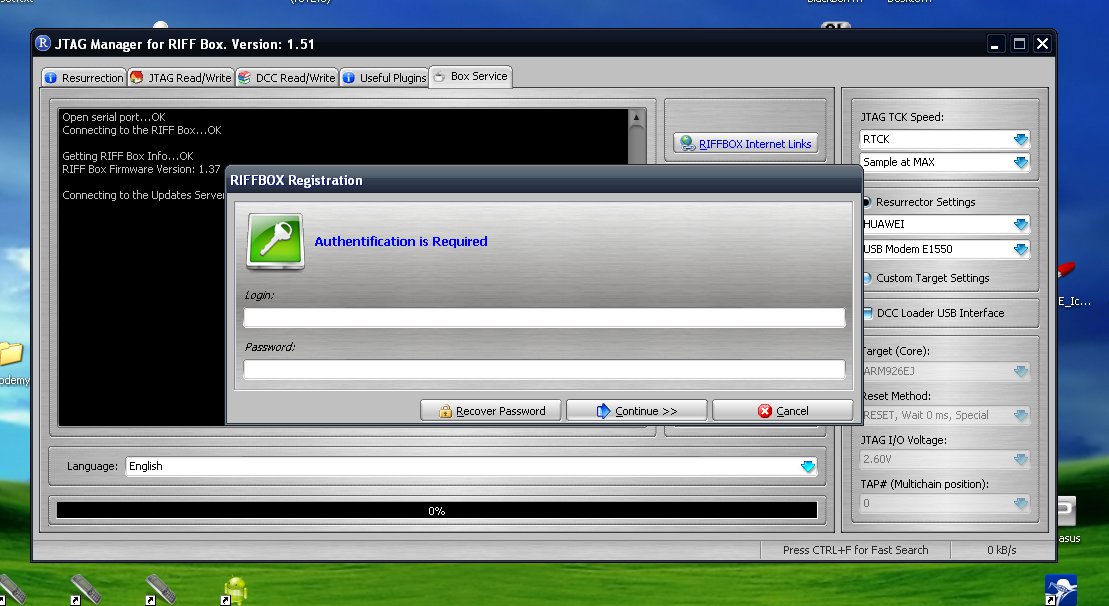Click the '0 kB/s' status bar entry
The width and height of the screenshot is (1109, 606).
[1001, 550]
